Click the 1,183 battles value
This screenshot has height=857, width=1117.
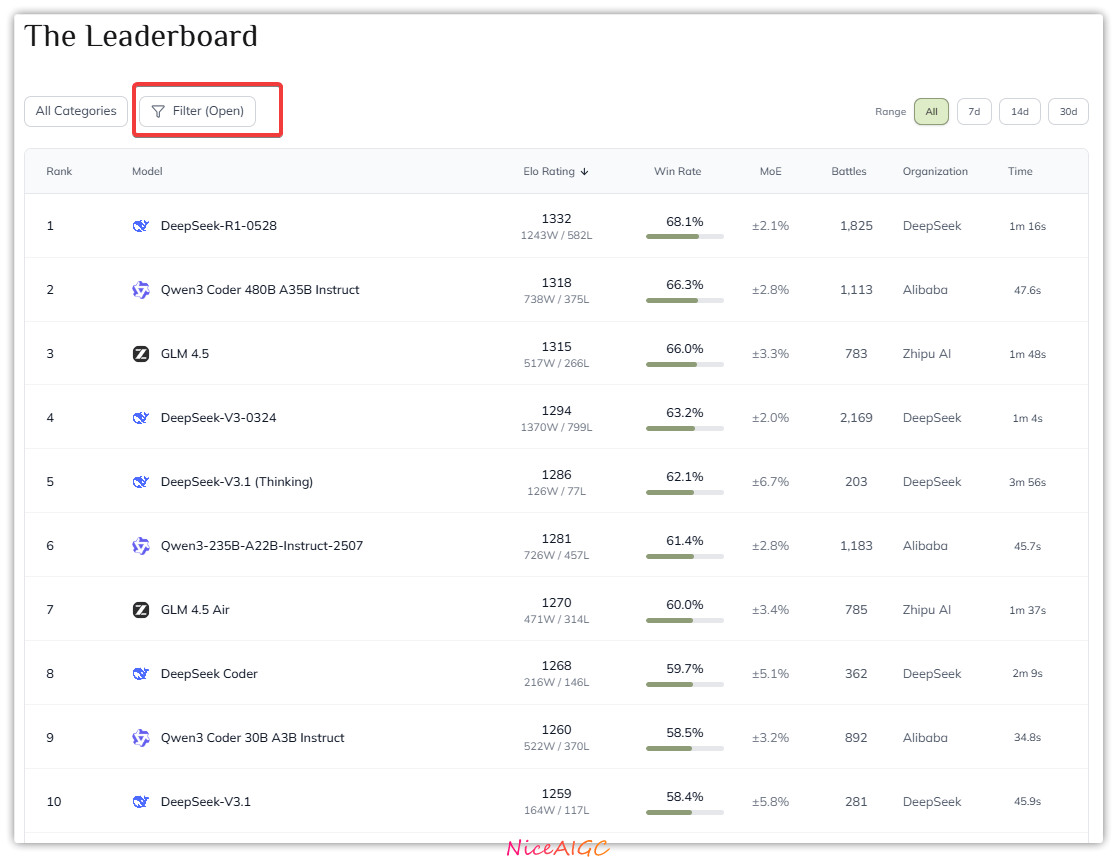(856, 546)
